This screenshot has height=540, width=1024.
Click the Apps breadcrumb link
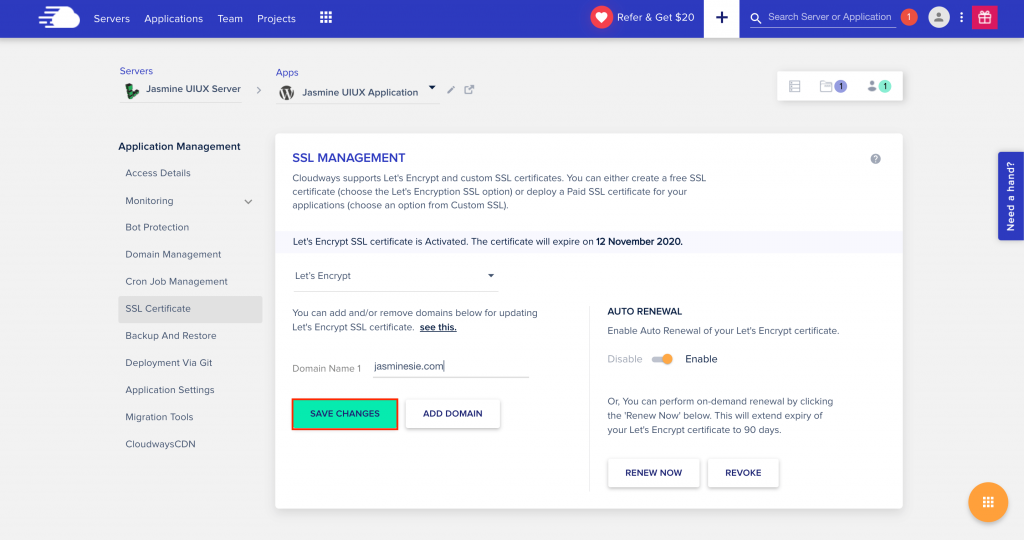point(287,72)
